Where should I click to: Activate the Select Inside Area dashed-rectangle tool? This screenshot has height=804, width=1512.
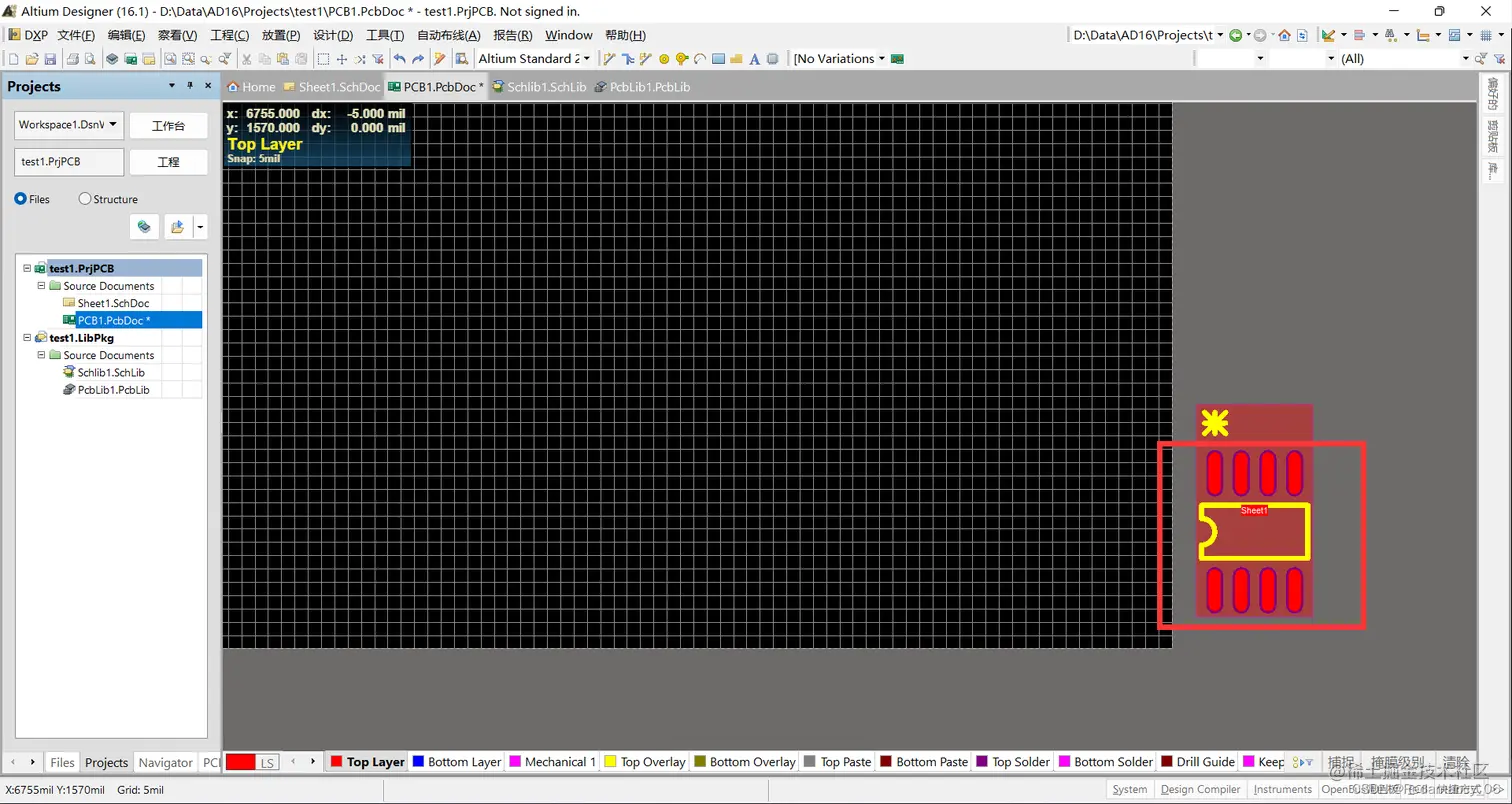[323, 59]
